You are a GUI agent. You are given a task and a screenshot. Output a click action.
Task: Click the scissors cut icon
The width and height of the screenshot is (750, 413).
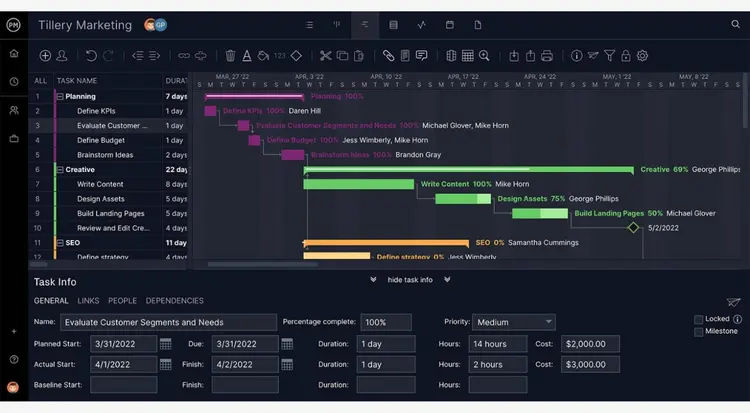coord(326,56)
